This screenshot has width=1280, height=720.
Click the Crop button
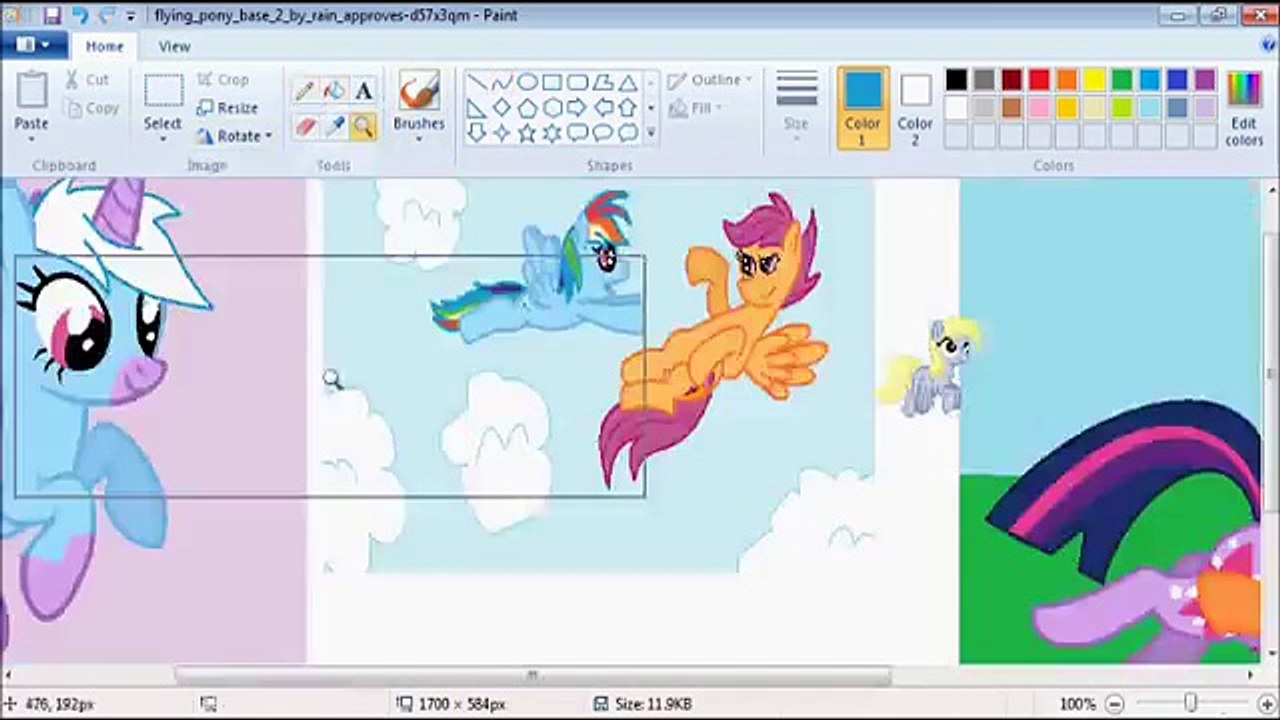coord(223,80)
